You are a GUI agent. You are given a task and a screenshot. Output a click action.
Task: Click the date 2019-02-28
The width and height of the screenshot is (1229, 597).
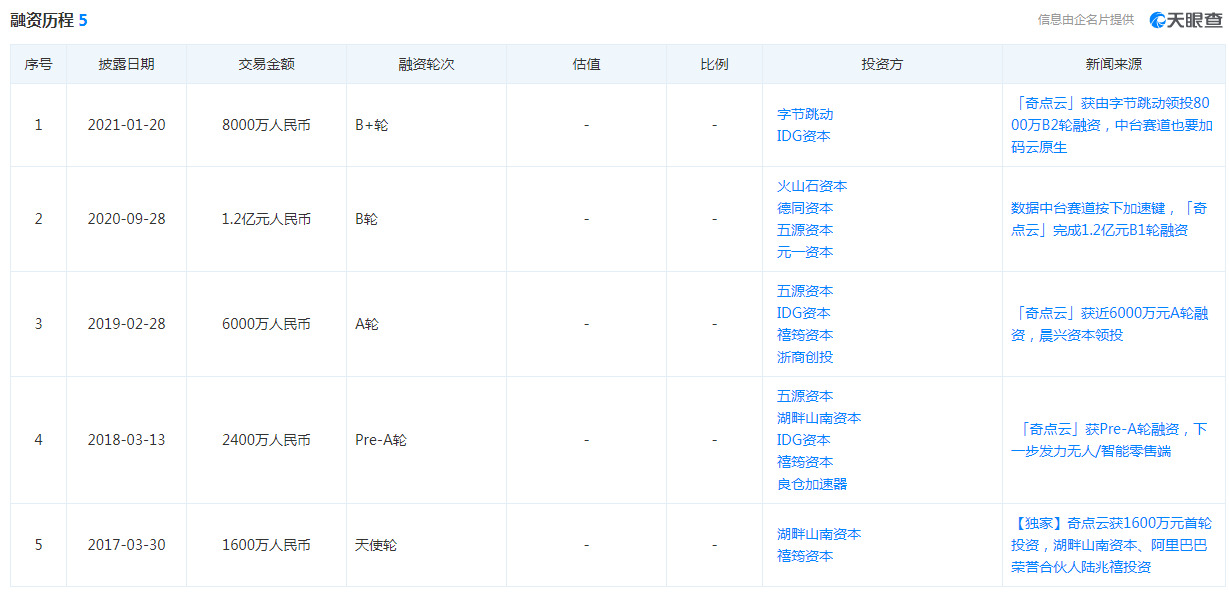[127, 324]
